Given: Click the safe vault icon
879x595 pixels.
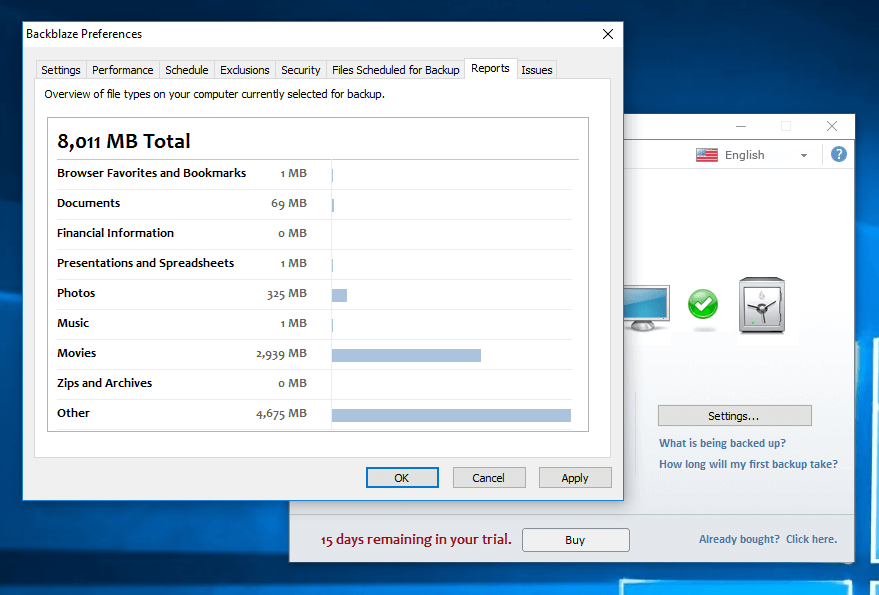Looking at the screenshot, I should point(761,306).
